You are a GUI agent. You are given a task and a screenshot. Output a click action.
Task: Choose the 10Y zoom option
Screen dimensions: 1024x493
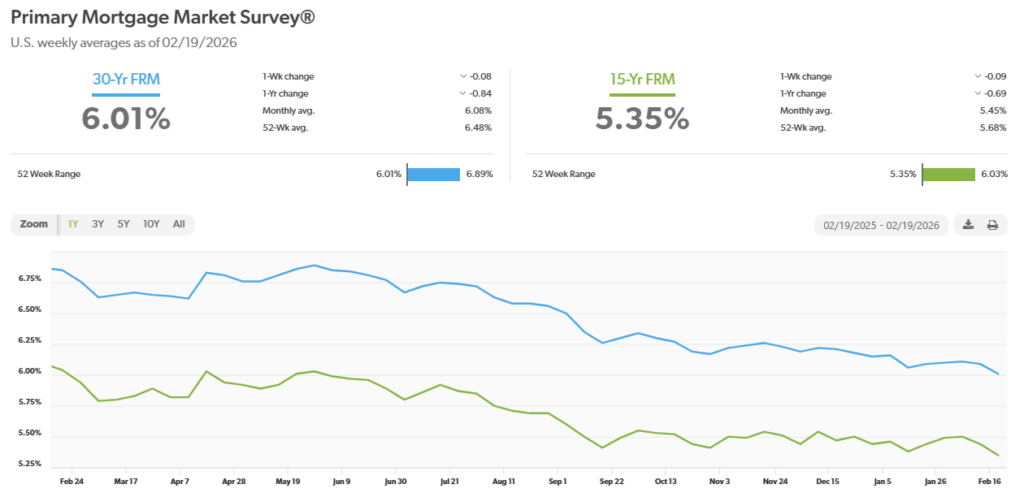[150, 224]
